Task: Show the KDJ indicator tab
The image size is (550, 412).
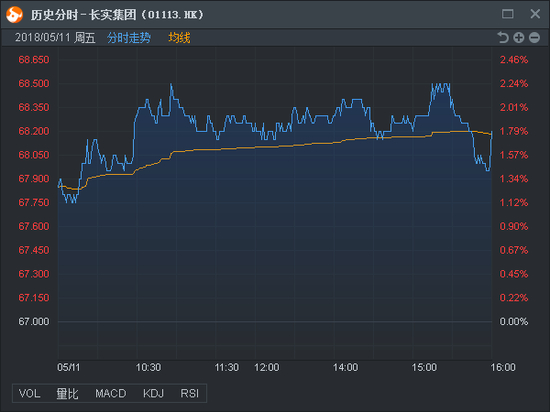Action: coord(153,393)
